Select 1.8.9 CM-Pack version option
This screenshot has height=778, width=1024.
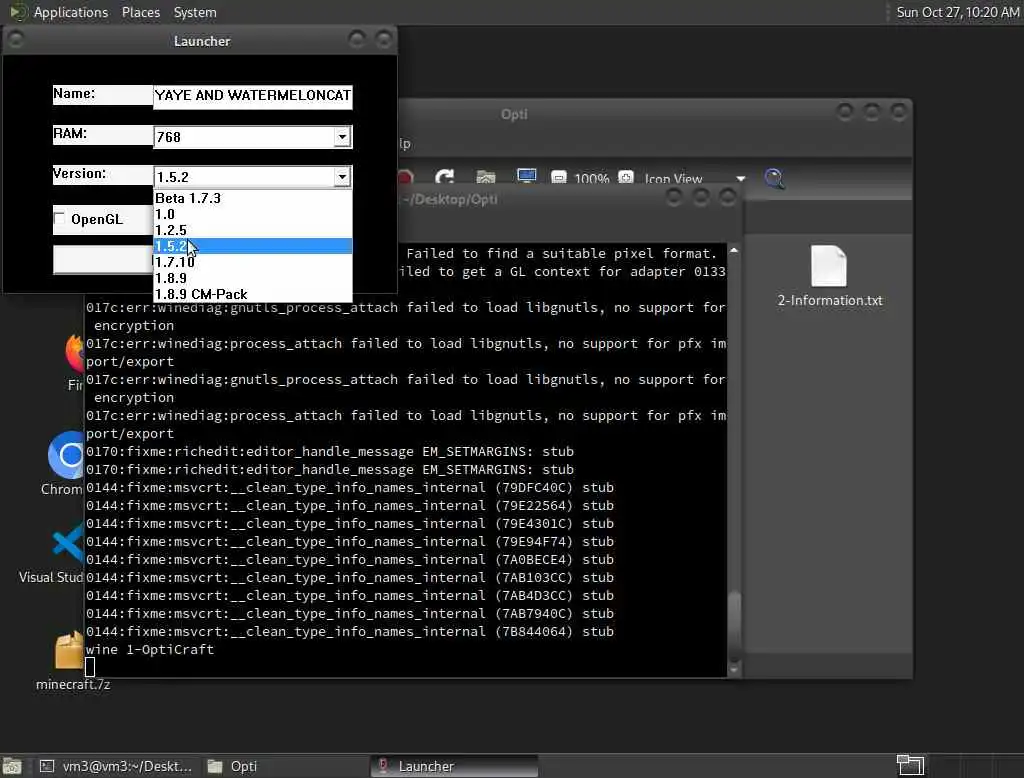[253, 294]
